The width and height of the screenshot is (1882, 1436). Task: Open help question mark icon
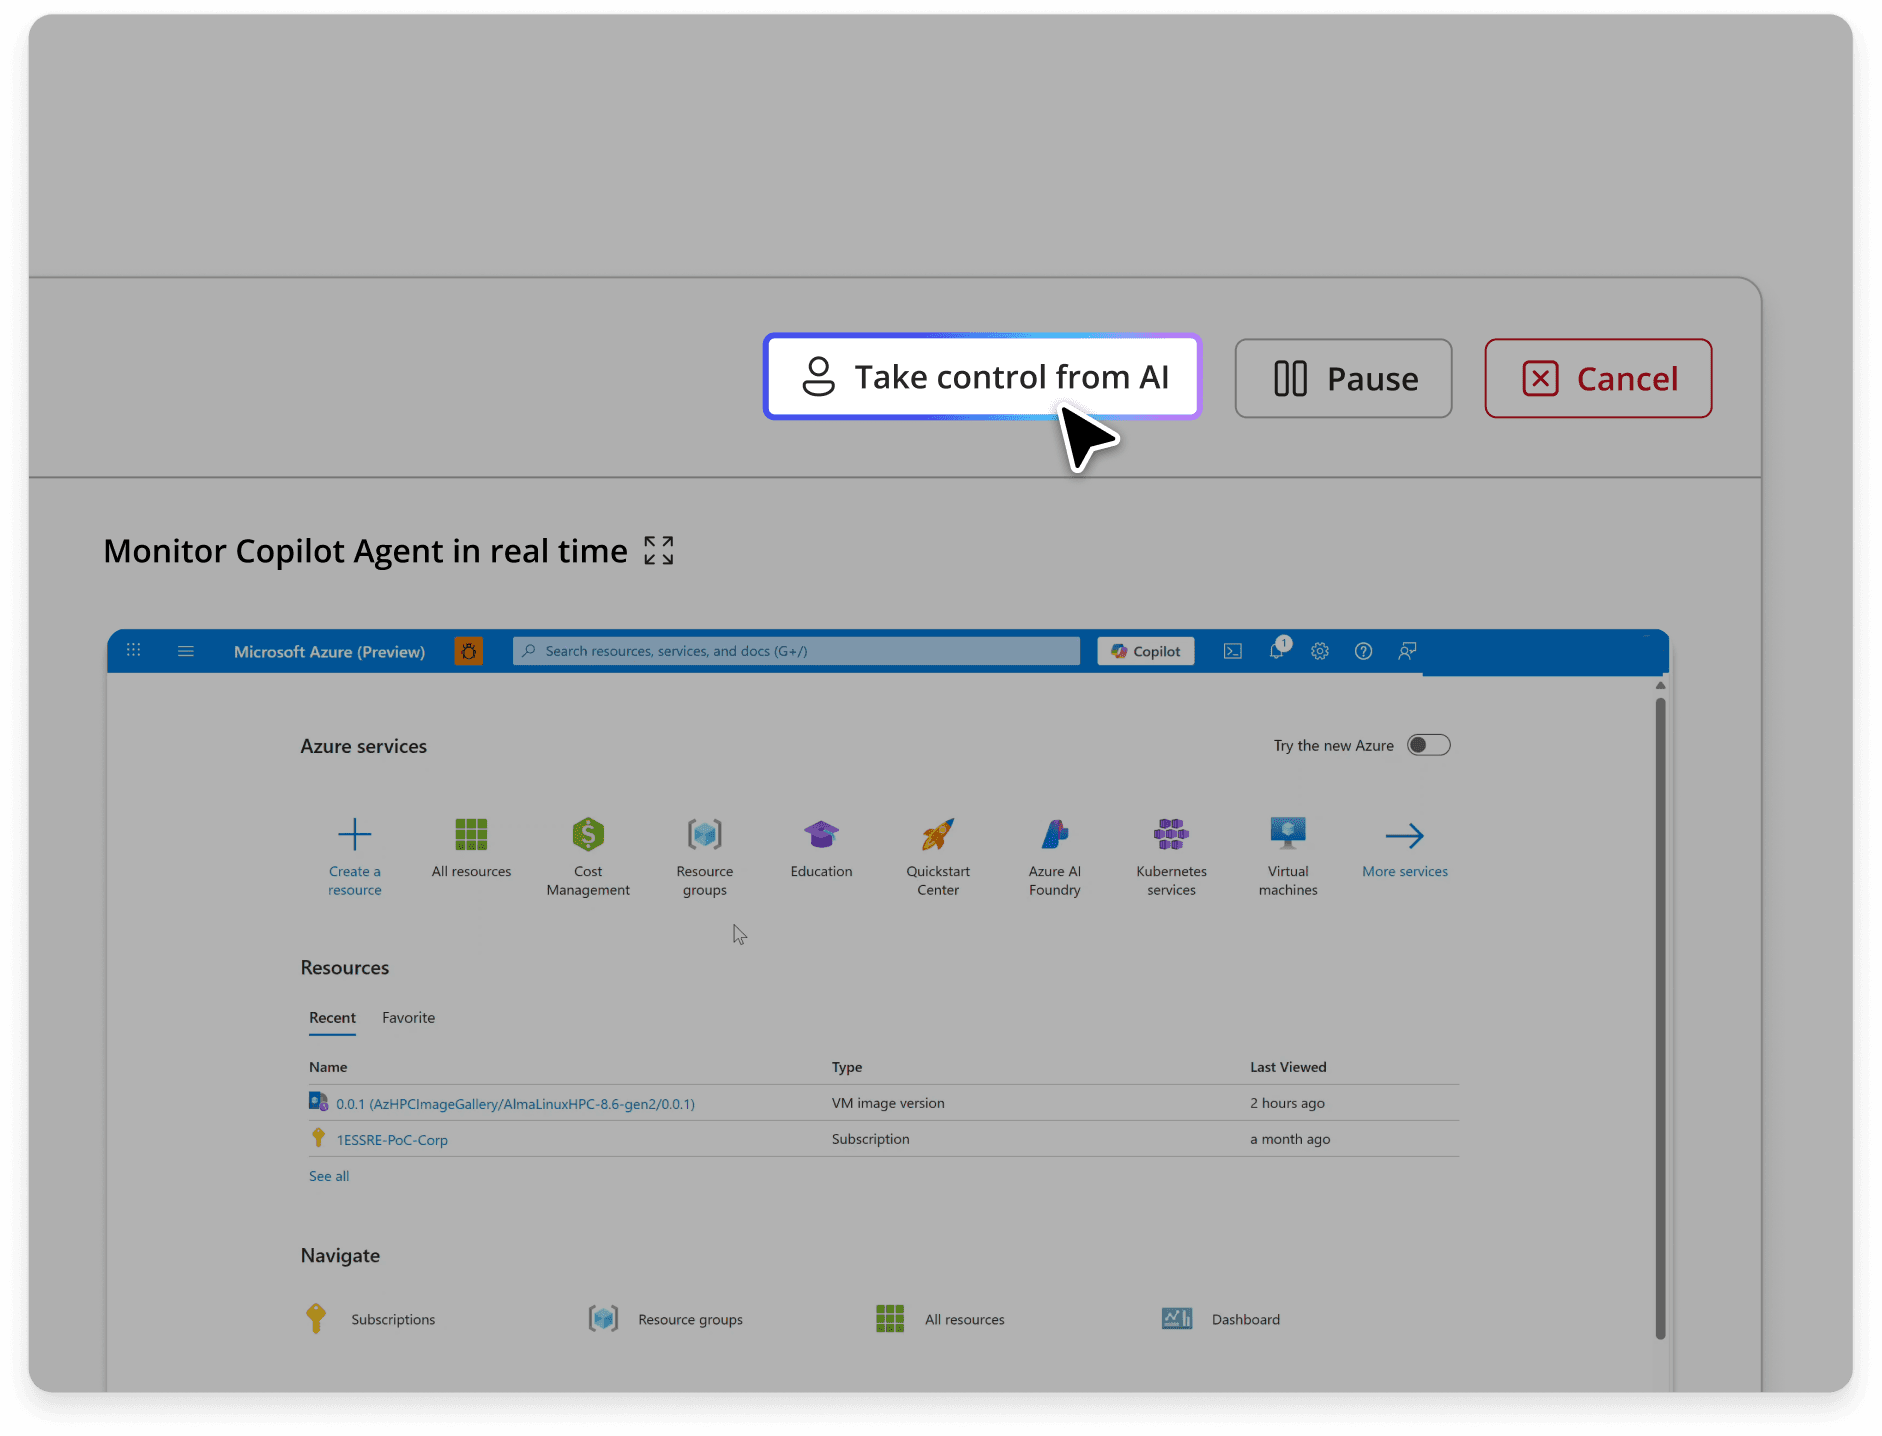coord(1363,651)
